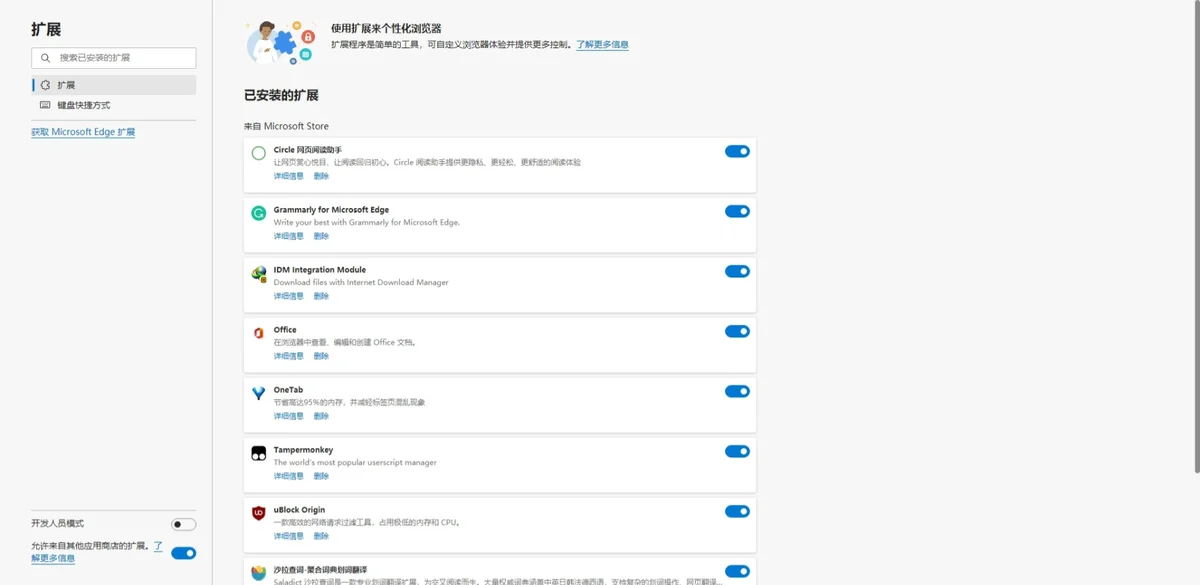Screen dimensions: 1200x585
Task: Switch off the OneTab extension
Action: 737,391
